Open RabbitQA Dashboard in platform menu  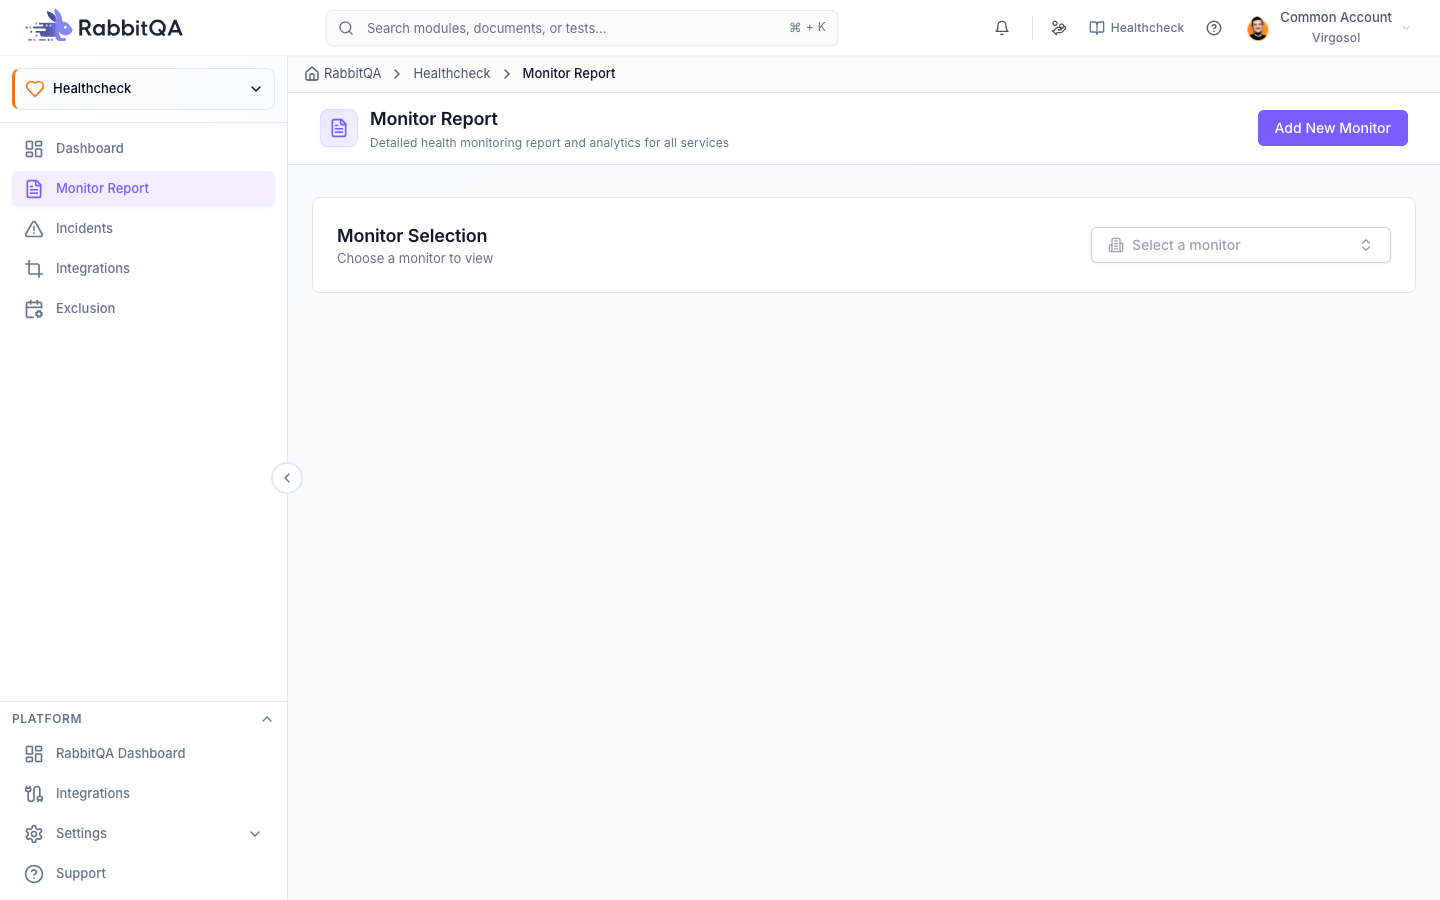[x=143, y=754]
